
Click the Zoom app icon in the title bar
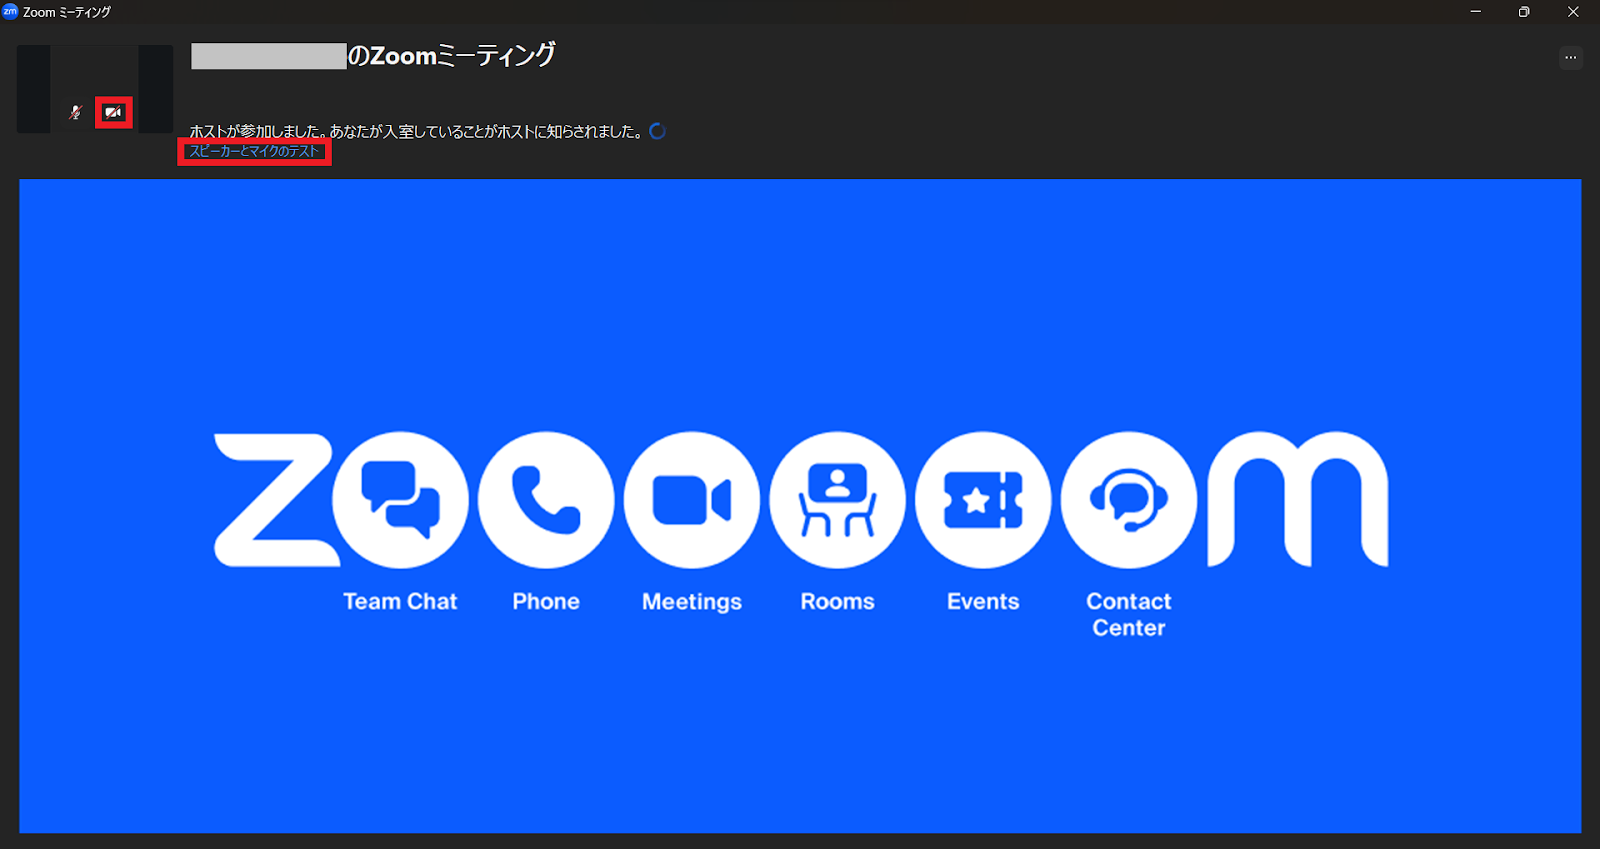pyautogui.click(x=10, y=12)
